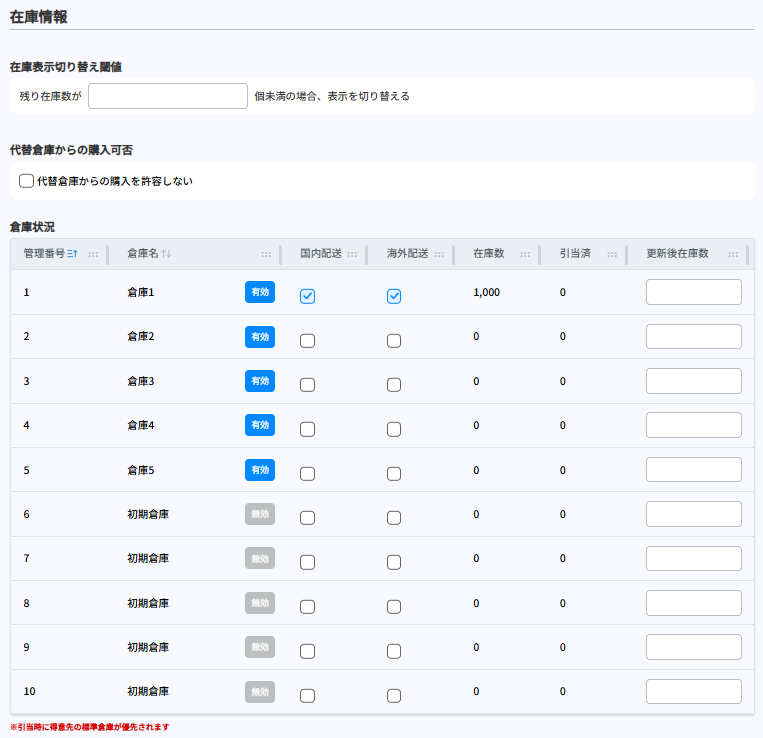Click the 有効 badge for 倉庫2
This screenshot has height=738, width=763.
pos(260,337)
